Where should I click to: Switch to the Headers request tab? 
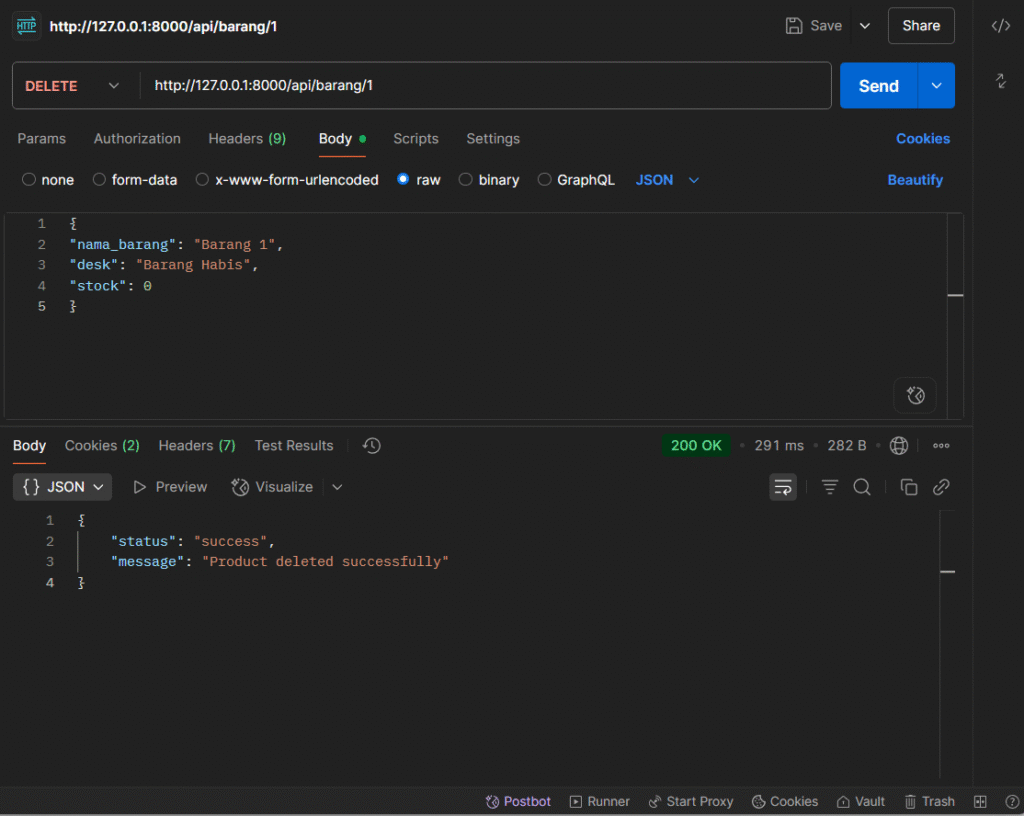pyautogui.click(x=247, y=139)
